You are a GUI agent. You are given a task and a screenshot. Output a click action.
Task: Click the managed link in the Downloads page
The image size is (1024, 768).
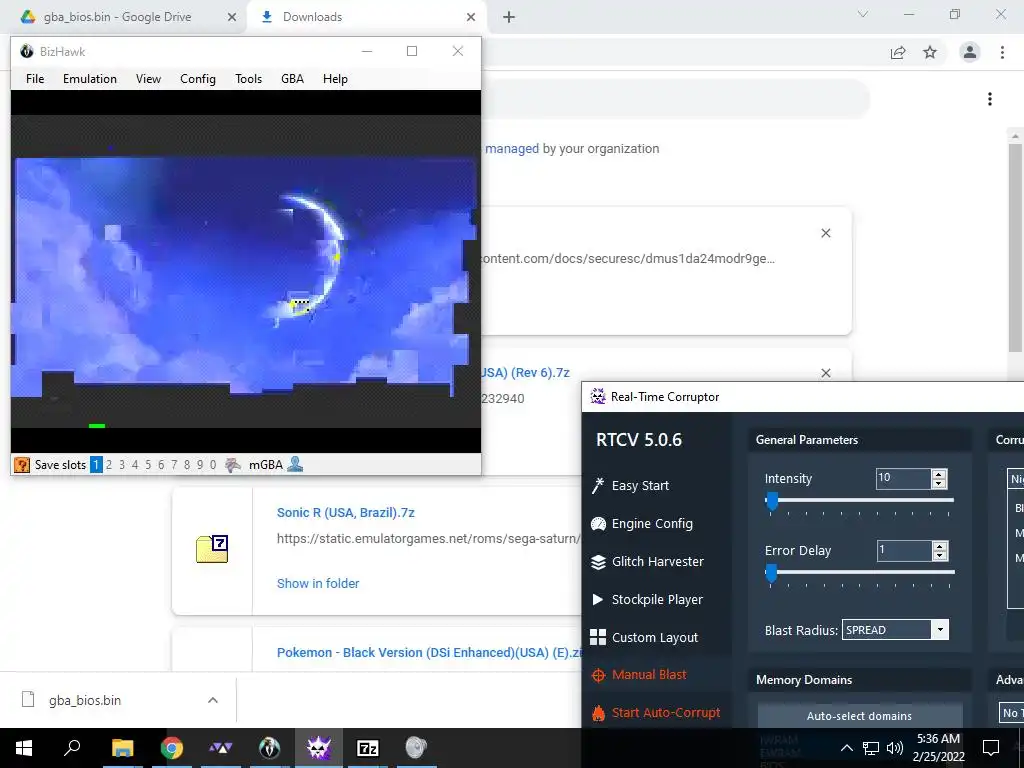point(512,149)
